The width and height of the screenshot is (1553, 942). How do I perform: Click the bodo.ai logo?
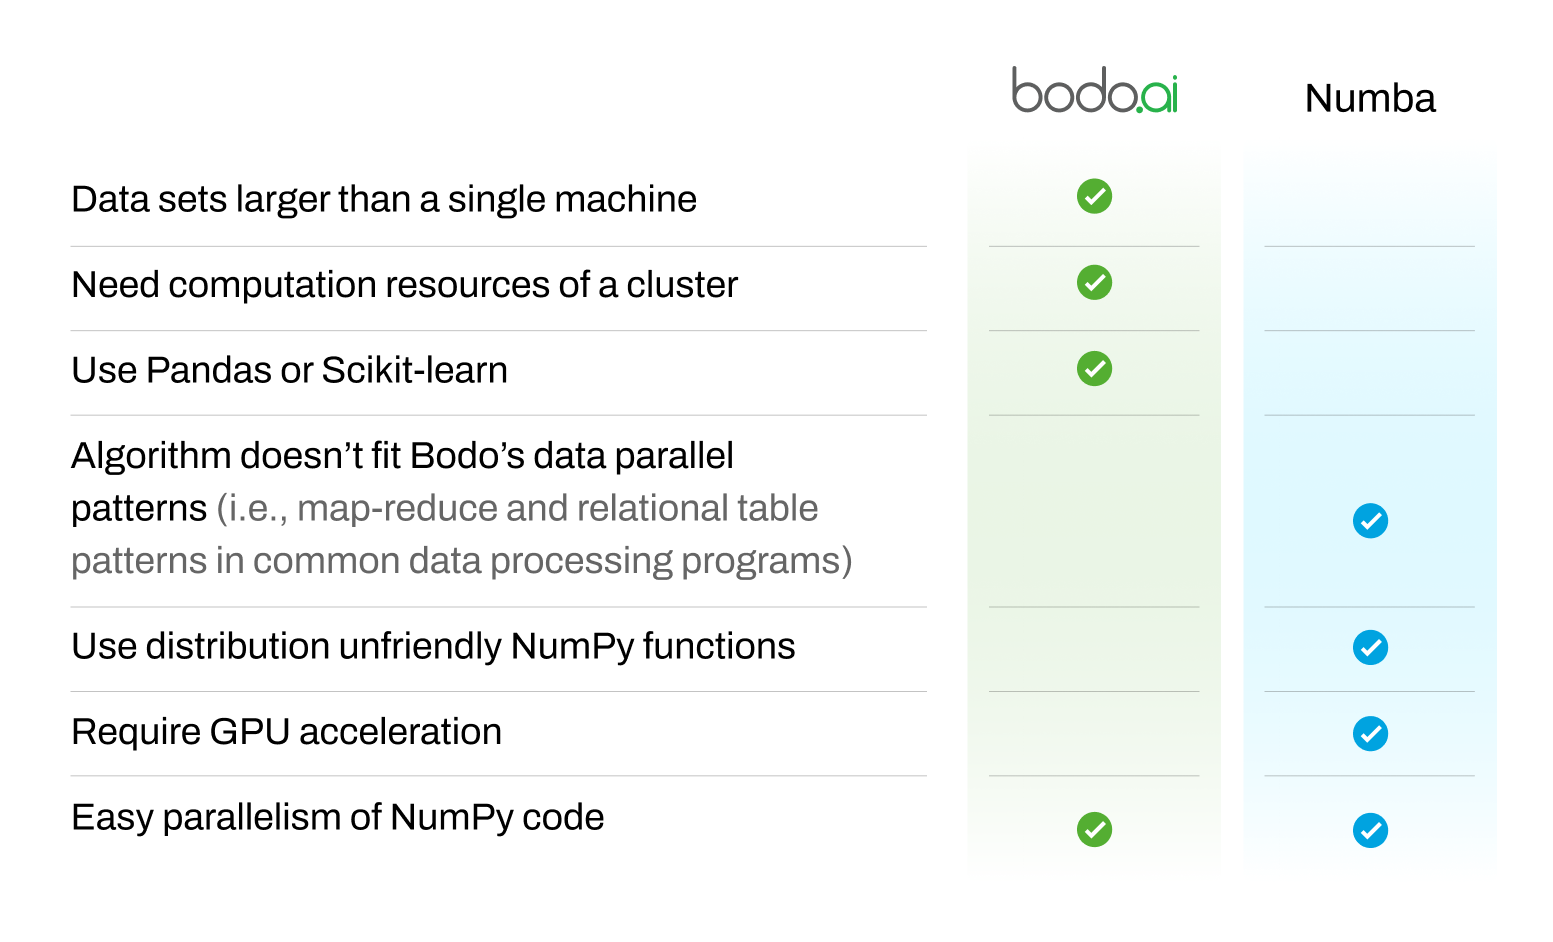(1094, 90)
